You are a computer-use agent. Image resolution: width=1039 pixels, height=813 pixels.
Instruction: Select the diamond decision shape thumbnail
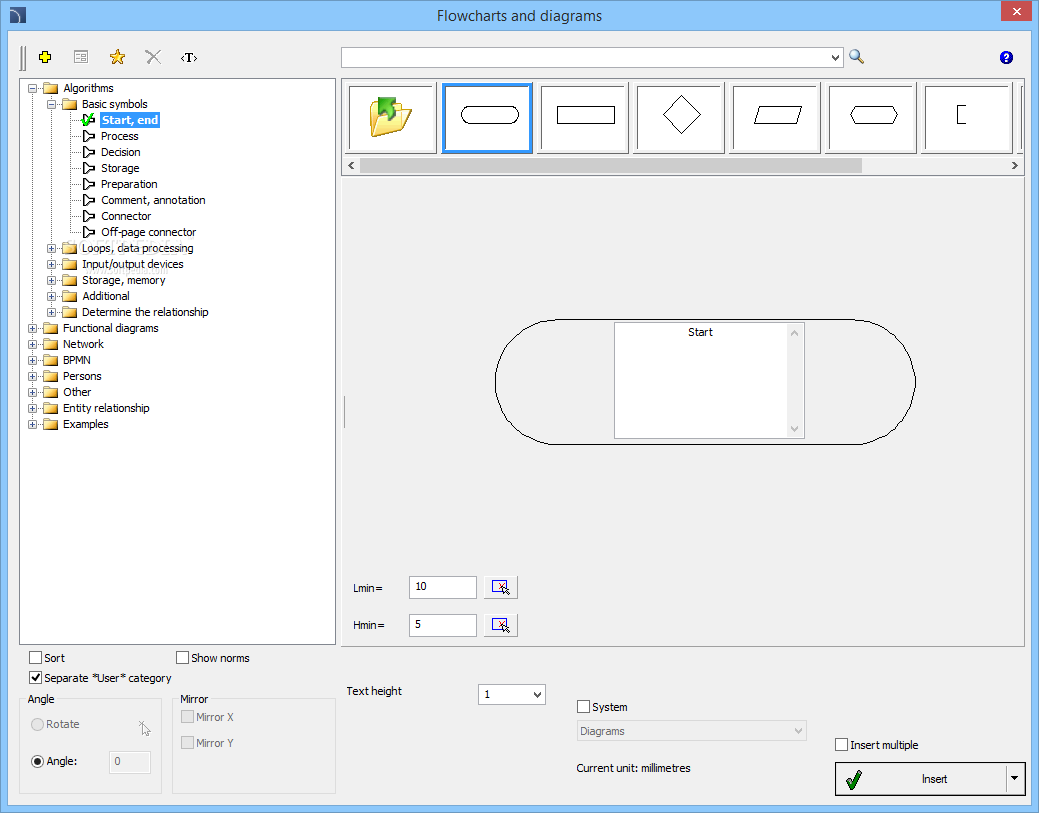tap(681, 117)
